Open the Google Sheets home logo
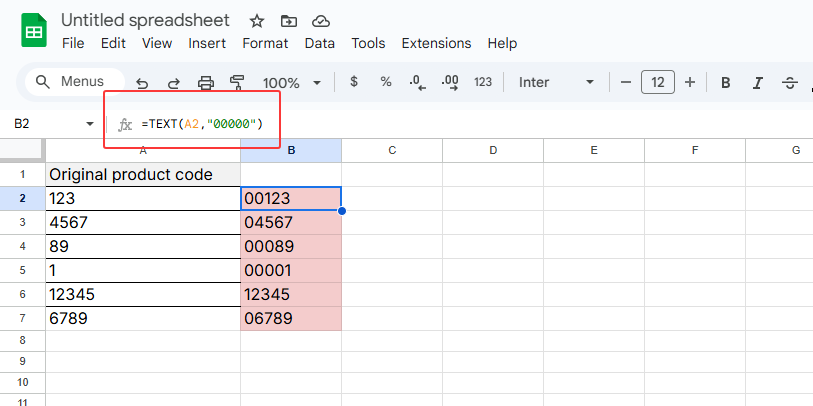 coord(34,31)
